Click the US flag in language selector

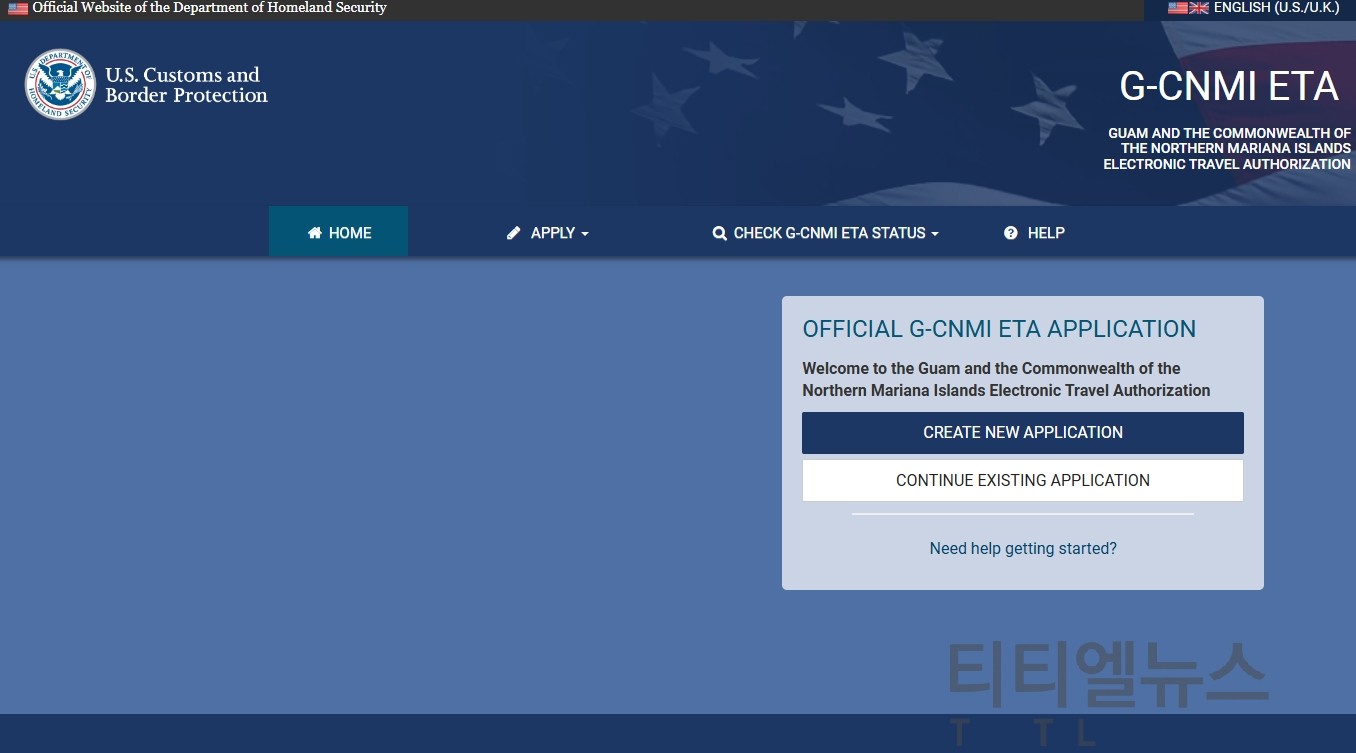1178,8
